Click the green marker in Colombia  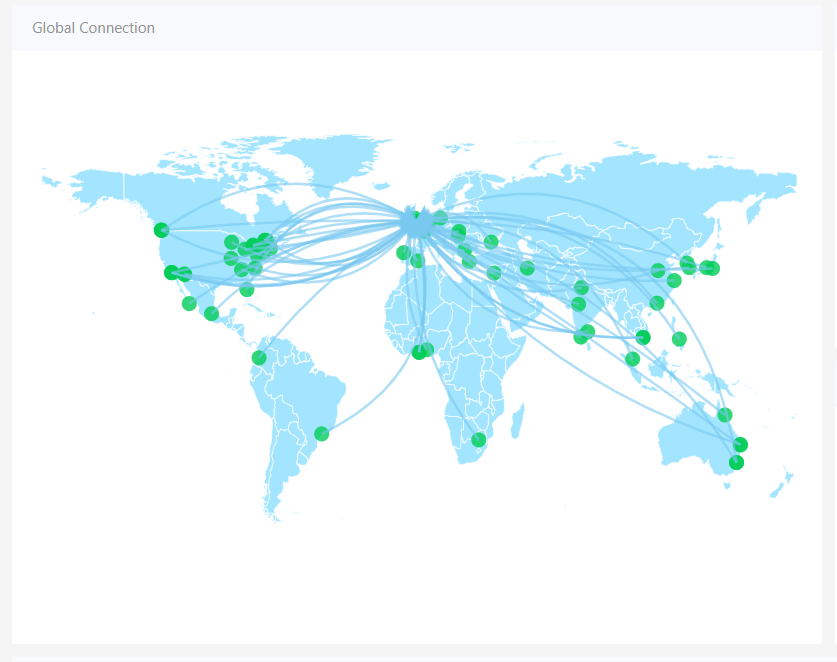[x=259, y=357]
